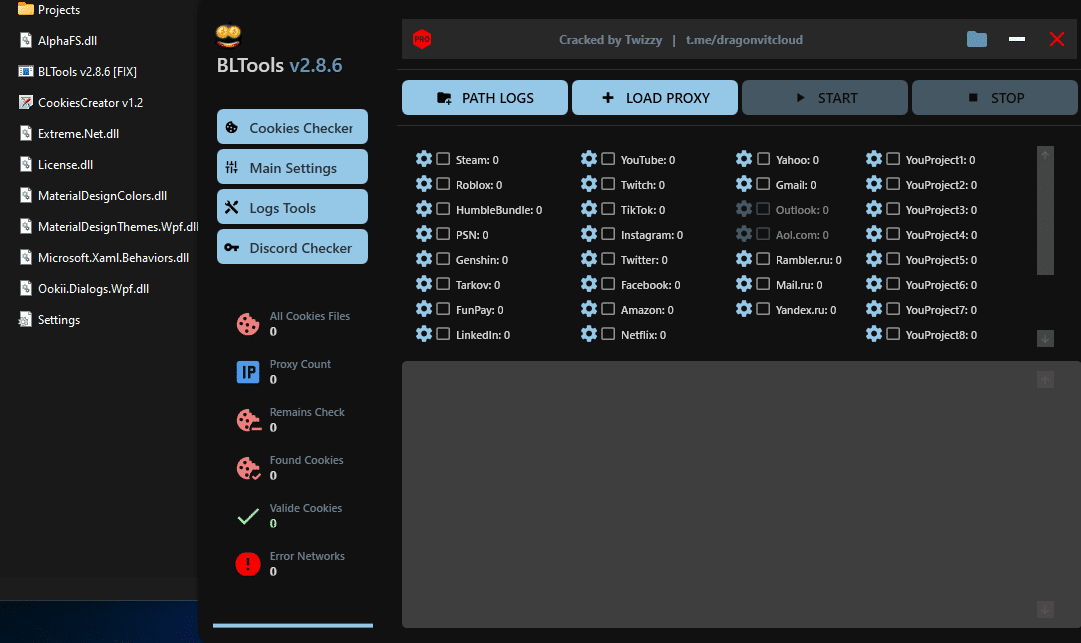Viewport: 1081px width, 643px height.
Task: Open YouProject1 settings gear icon
Action: [873, 159]
